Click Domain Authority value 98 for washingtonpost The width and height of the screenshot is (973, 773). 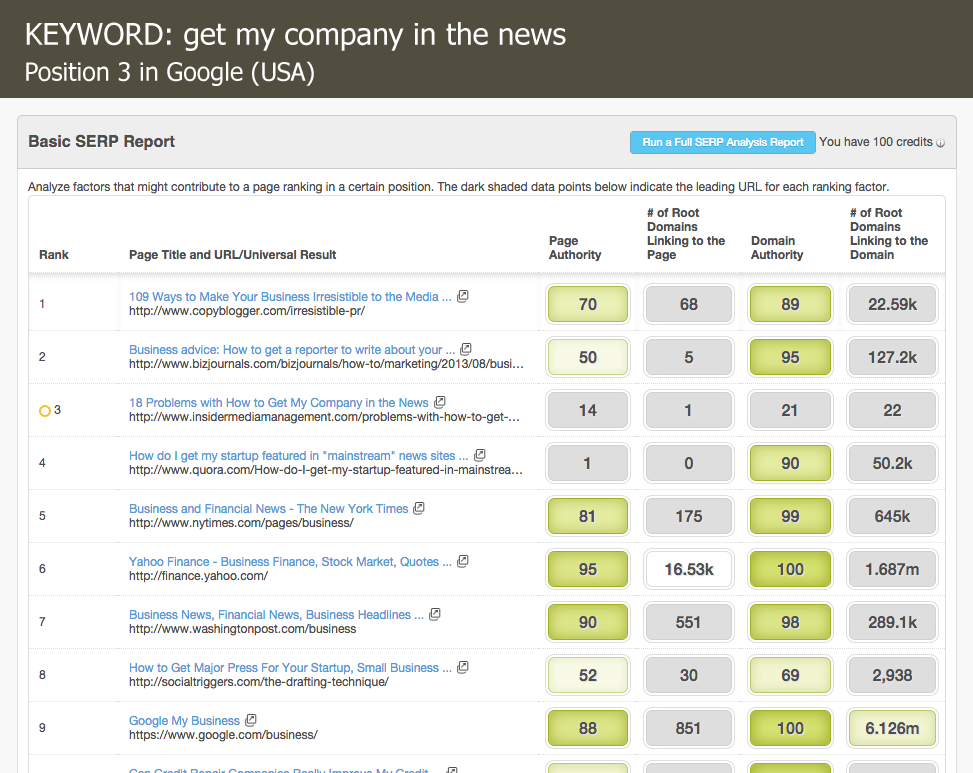point(790,622)
